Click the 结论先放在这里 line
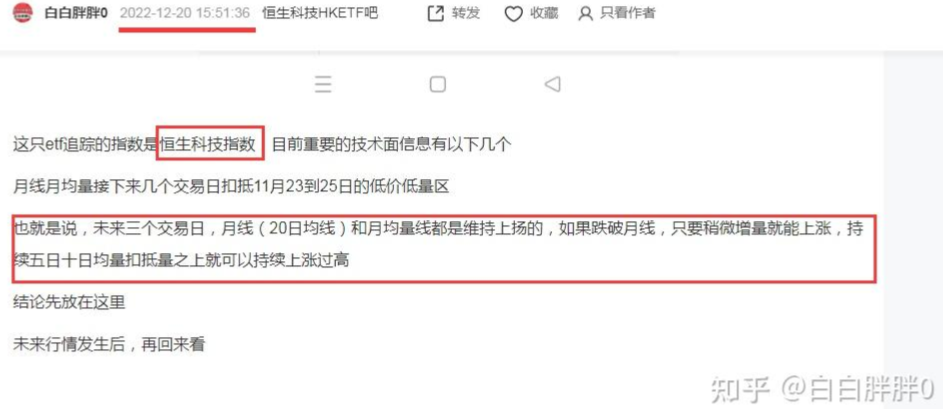 click(x=69, y=302)
